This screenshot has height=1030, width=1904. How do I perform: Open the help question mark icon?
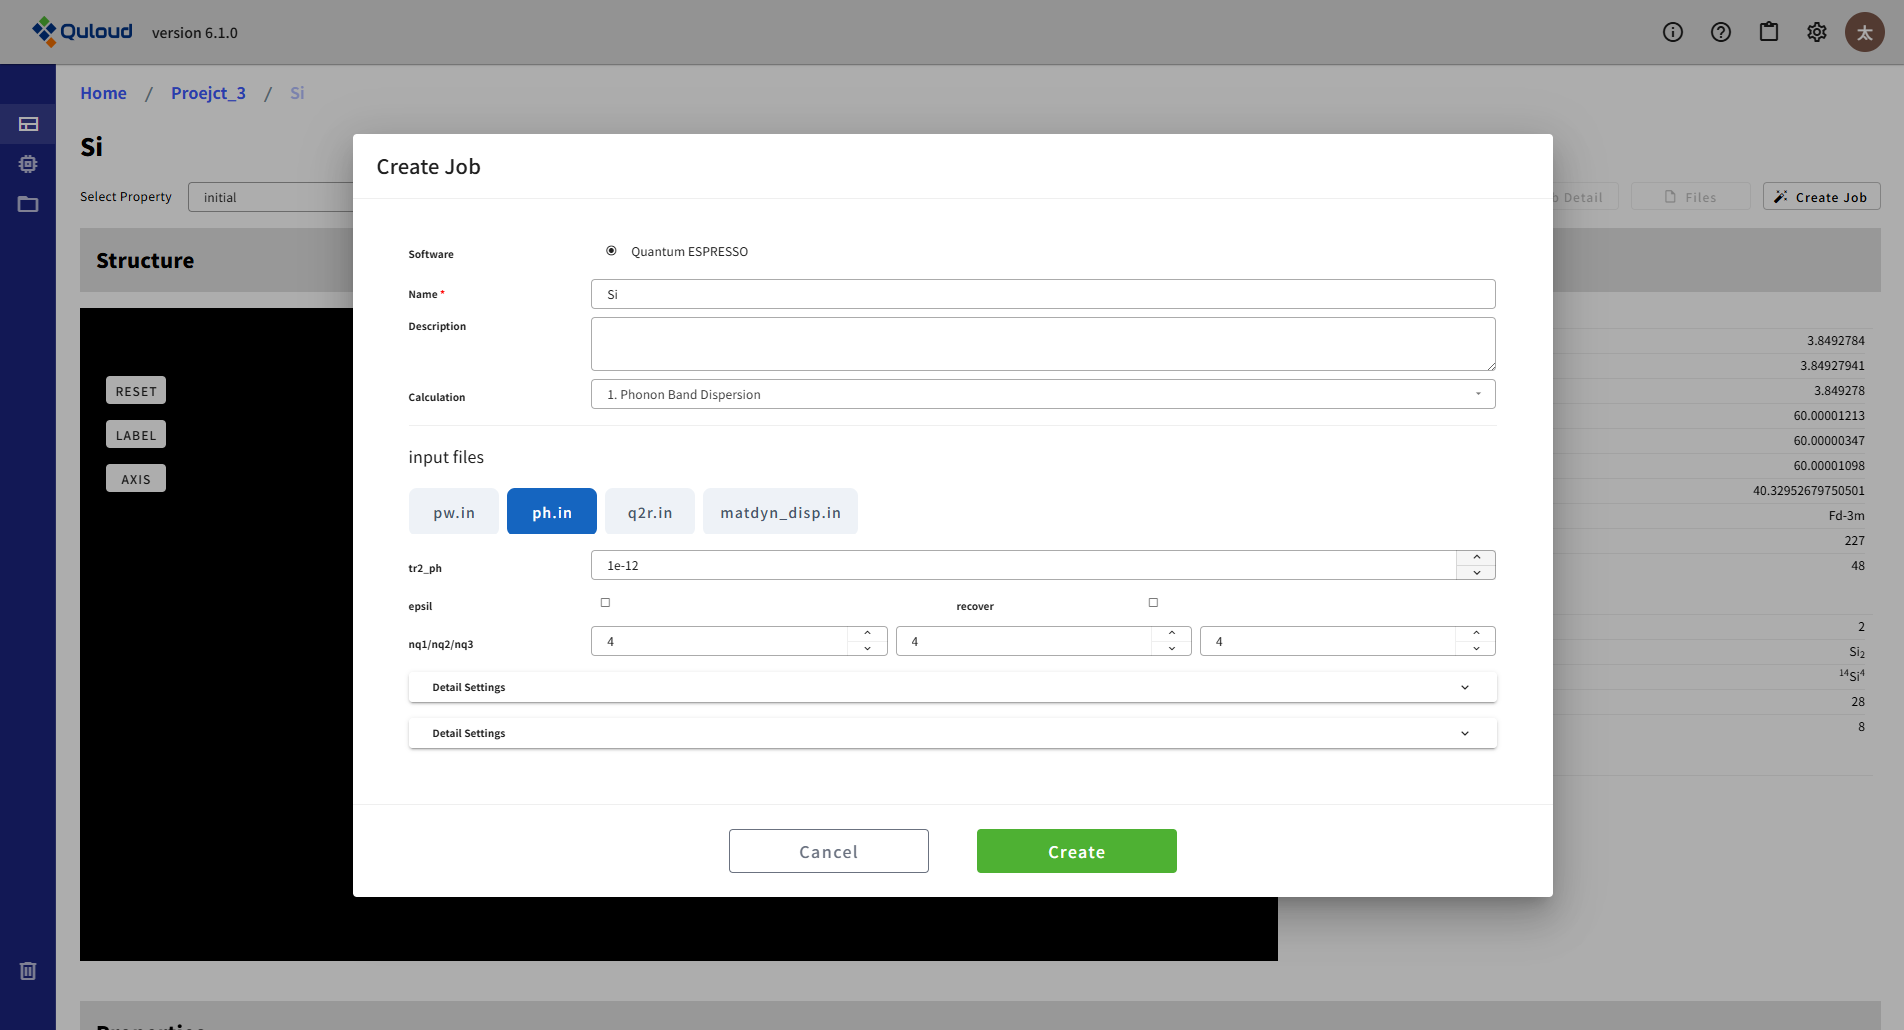point(1720,32)
